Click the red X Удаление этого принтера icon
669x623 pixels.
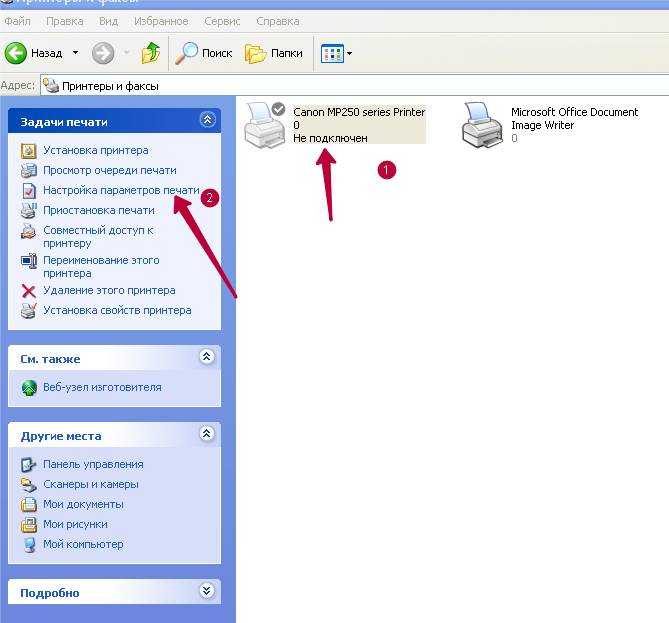29,291
